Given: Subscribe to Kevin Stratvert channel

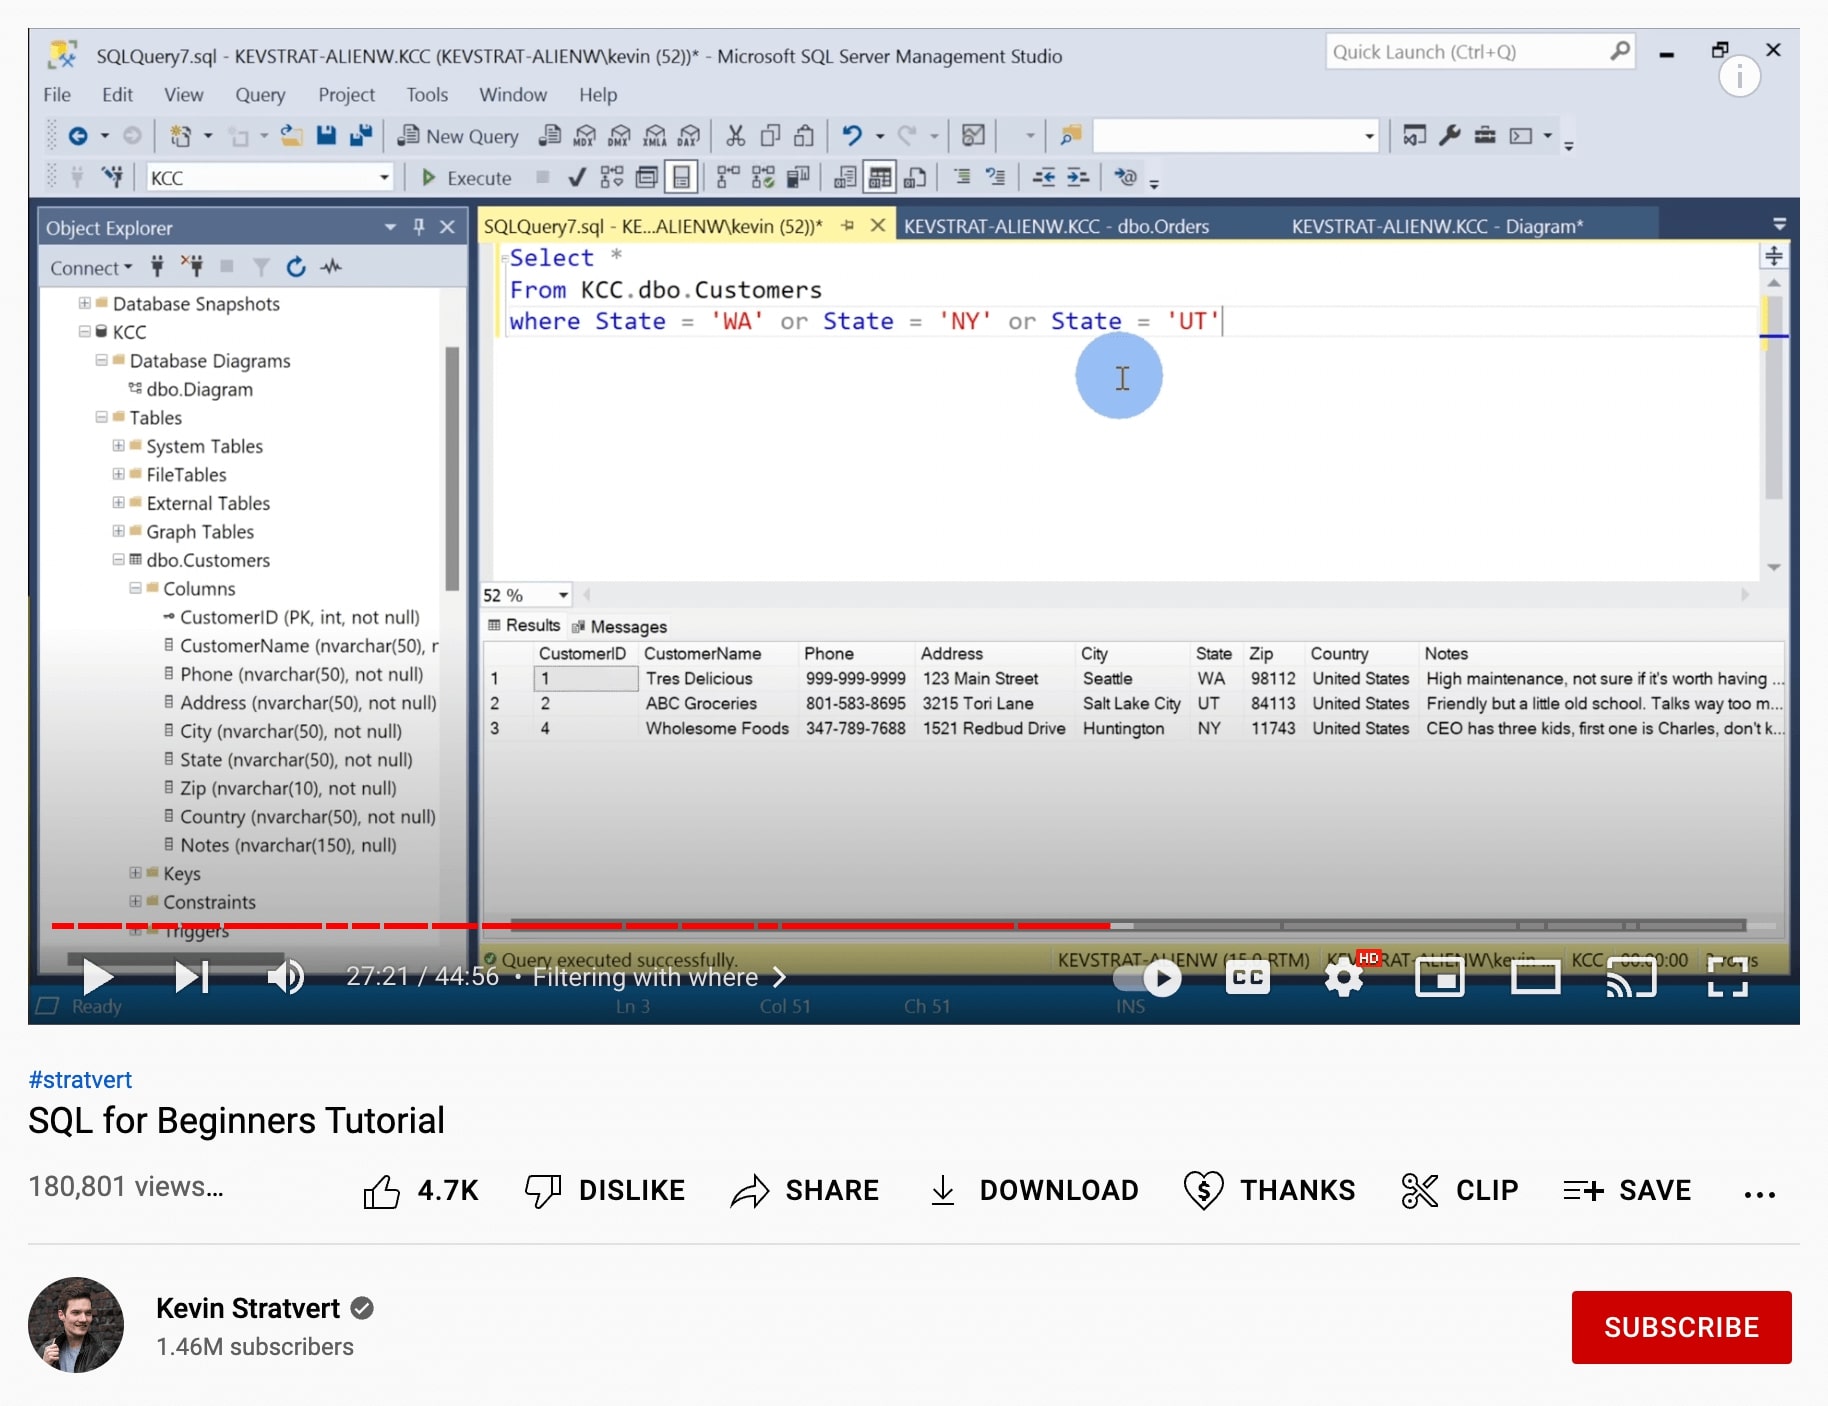Looking at the screenshot, I should (x=1680, y=1327).
